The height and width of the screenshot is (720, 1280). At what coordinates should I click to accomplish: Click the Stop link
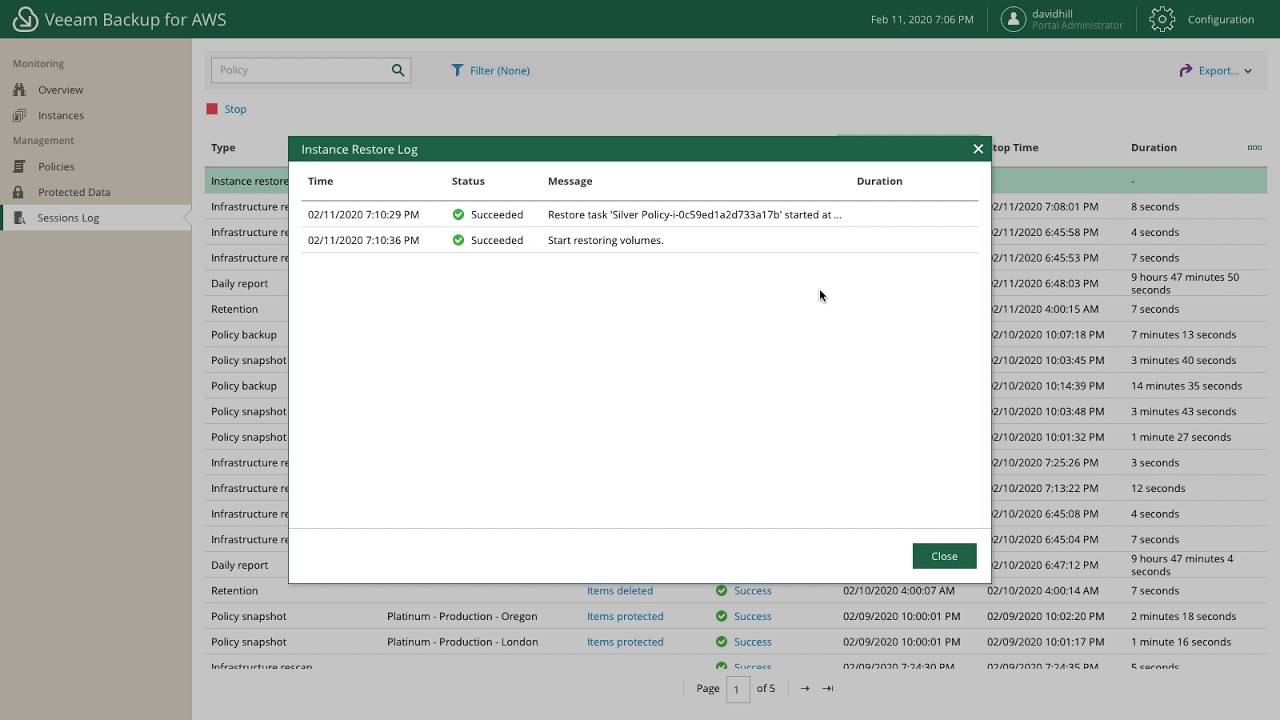[235, 109]
